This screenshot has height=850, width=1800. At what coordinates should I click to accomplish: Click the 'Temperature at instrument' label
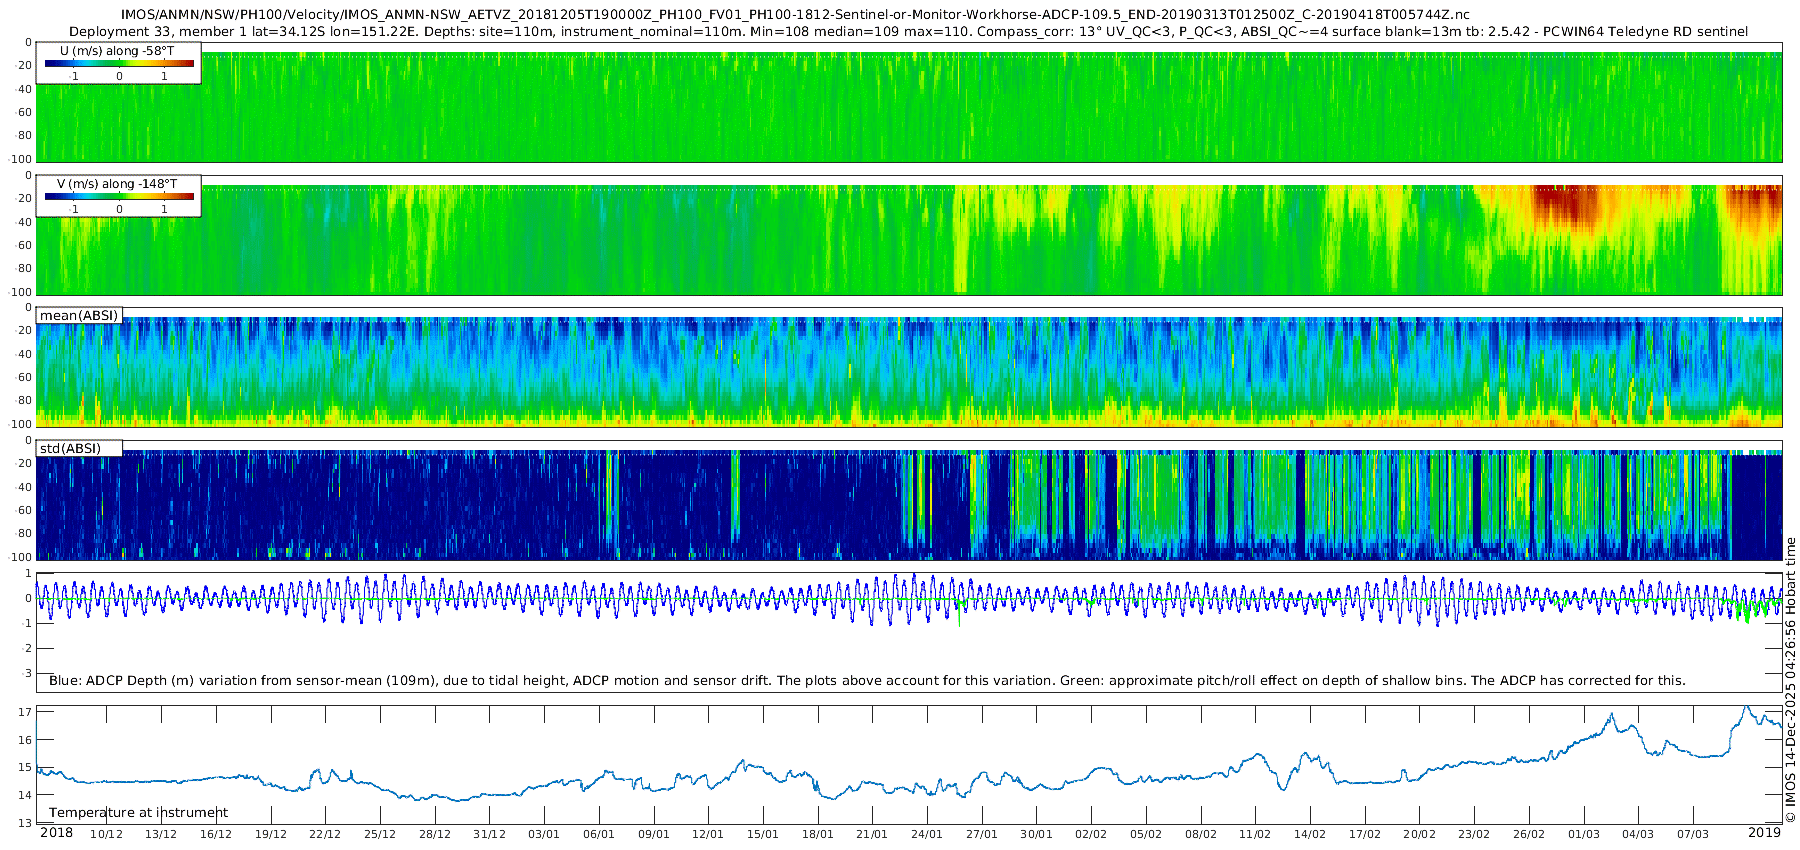click(x=138, y=813)
